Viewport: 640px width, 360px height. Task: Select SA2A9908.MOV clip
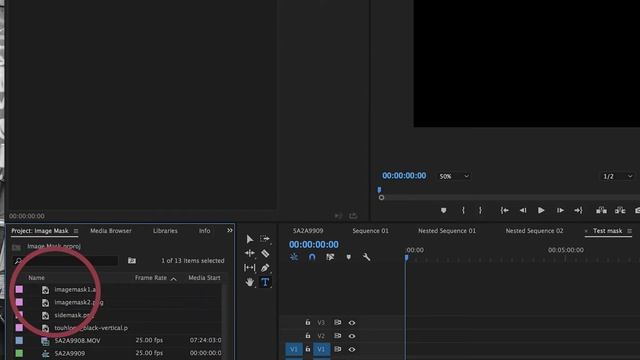pos(77,340)
